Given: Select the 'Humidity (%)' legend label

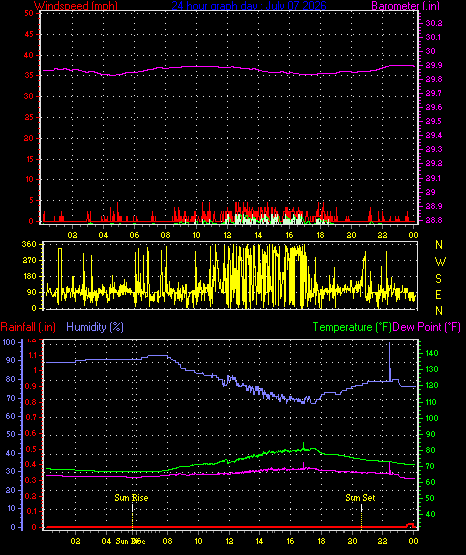Looking at the screenshot, I should coord(95,327).
